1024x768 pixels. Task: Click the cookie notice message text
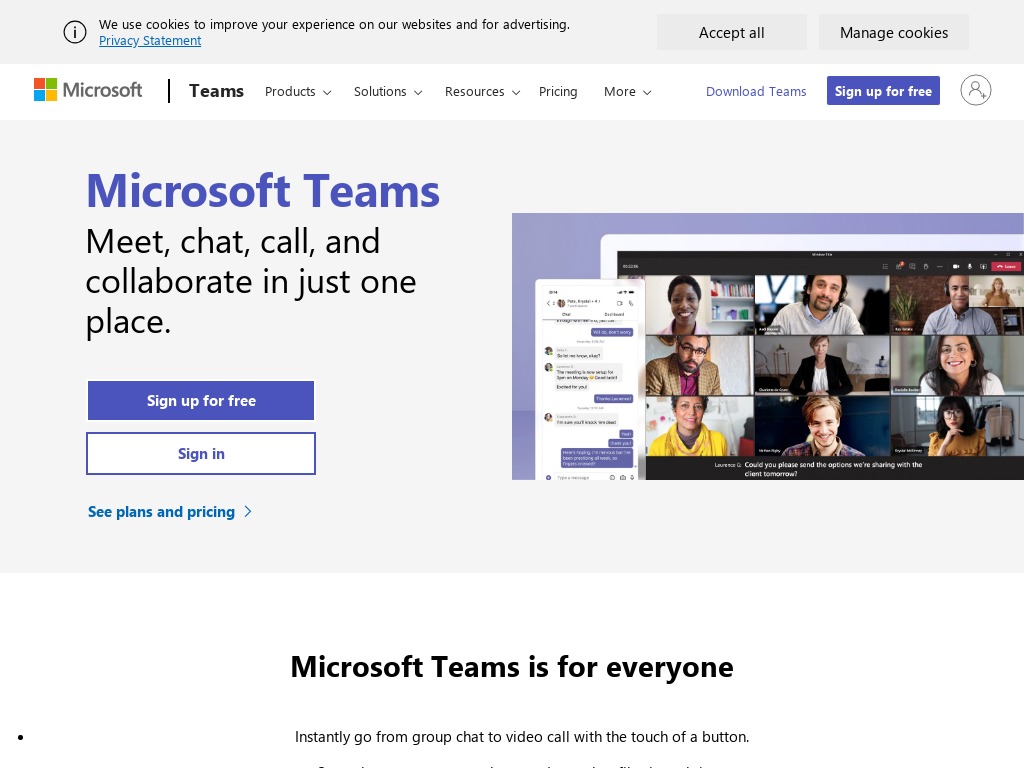coord(334,24)
